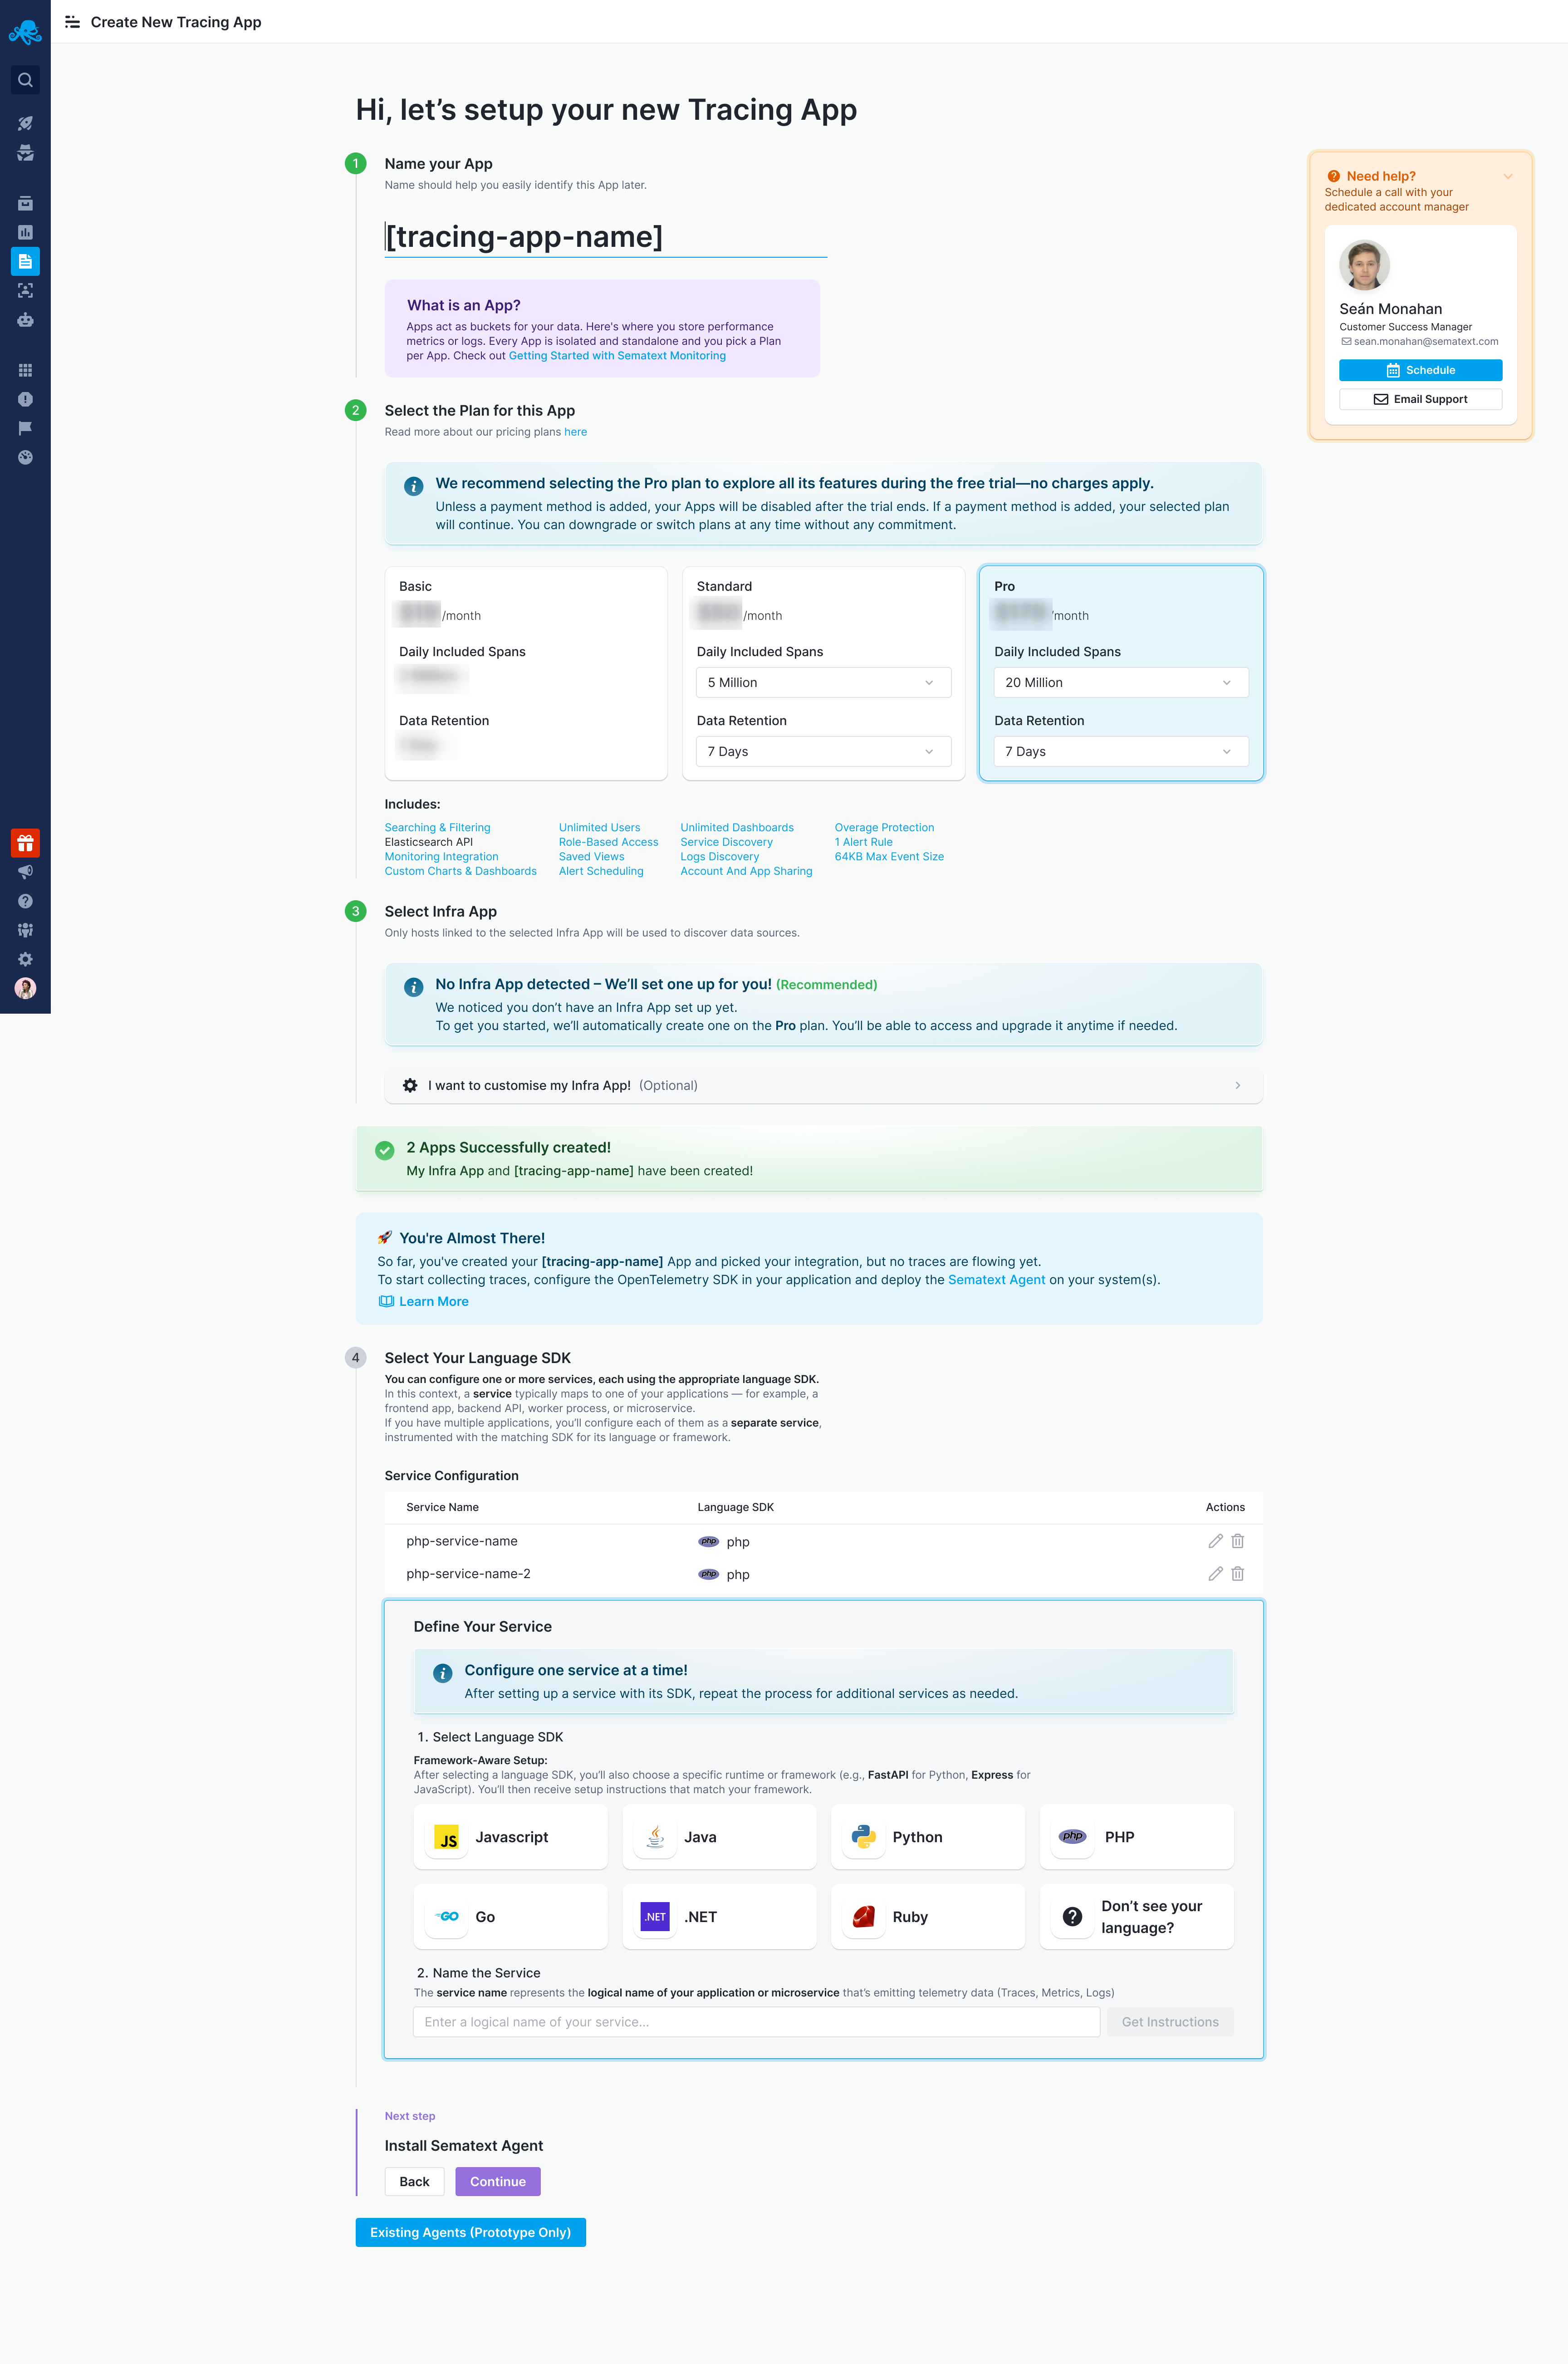
Task: Open the sidebar search
Action: [25, 80]
